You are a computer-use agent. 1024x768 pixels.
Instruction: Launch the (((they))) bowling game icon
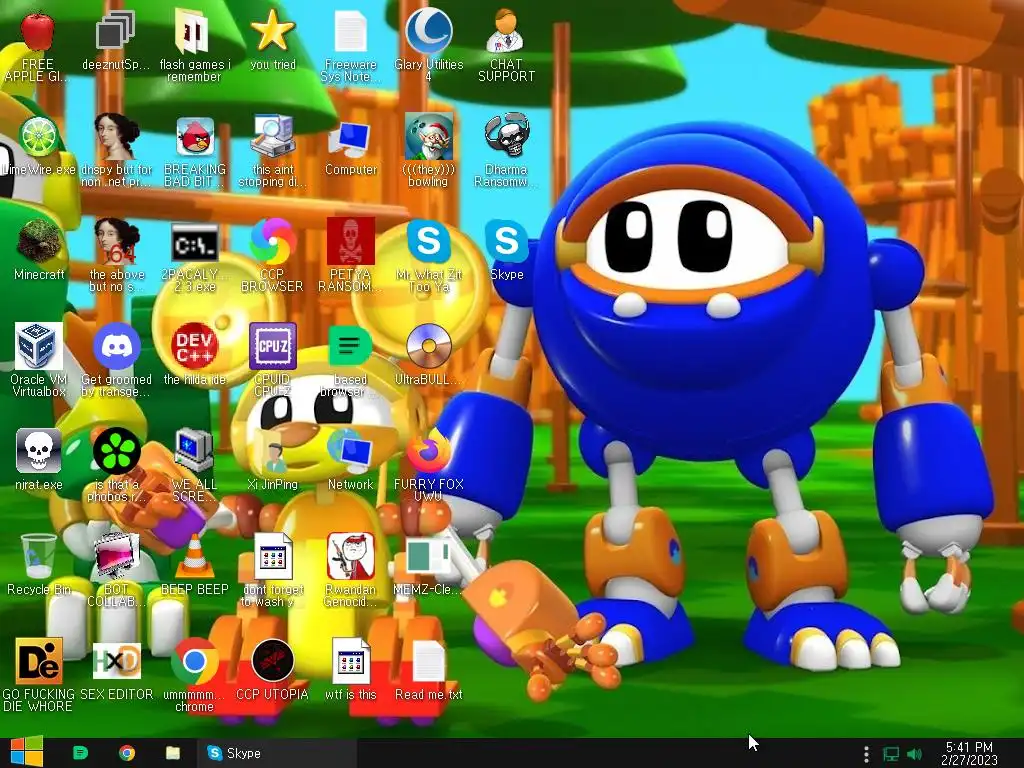pos(428,136)
